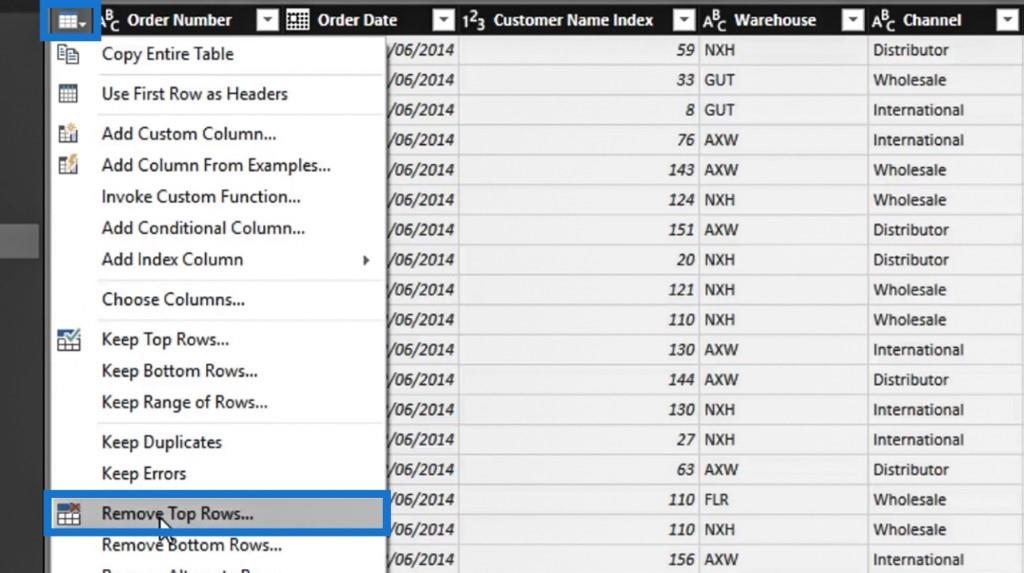
Task: Click the Customer Name Index cell 124
Action: [x=579, y=200]
